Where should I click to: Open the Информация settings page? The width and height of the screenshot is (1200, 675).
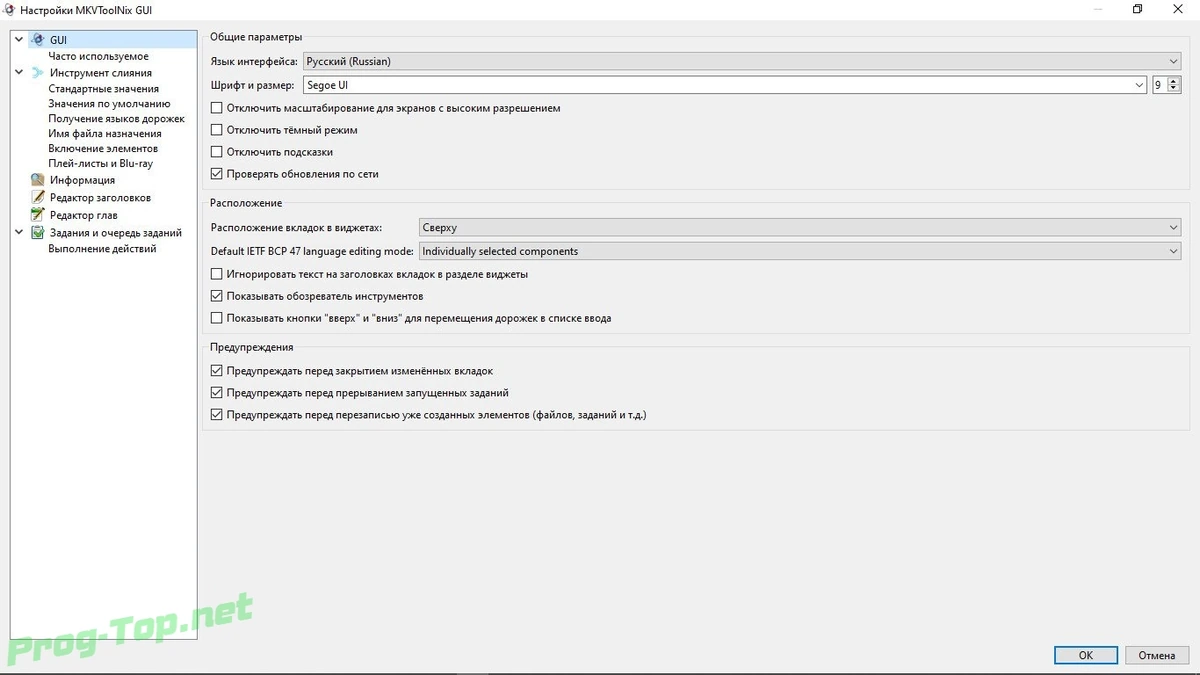pos(82,180)
